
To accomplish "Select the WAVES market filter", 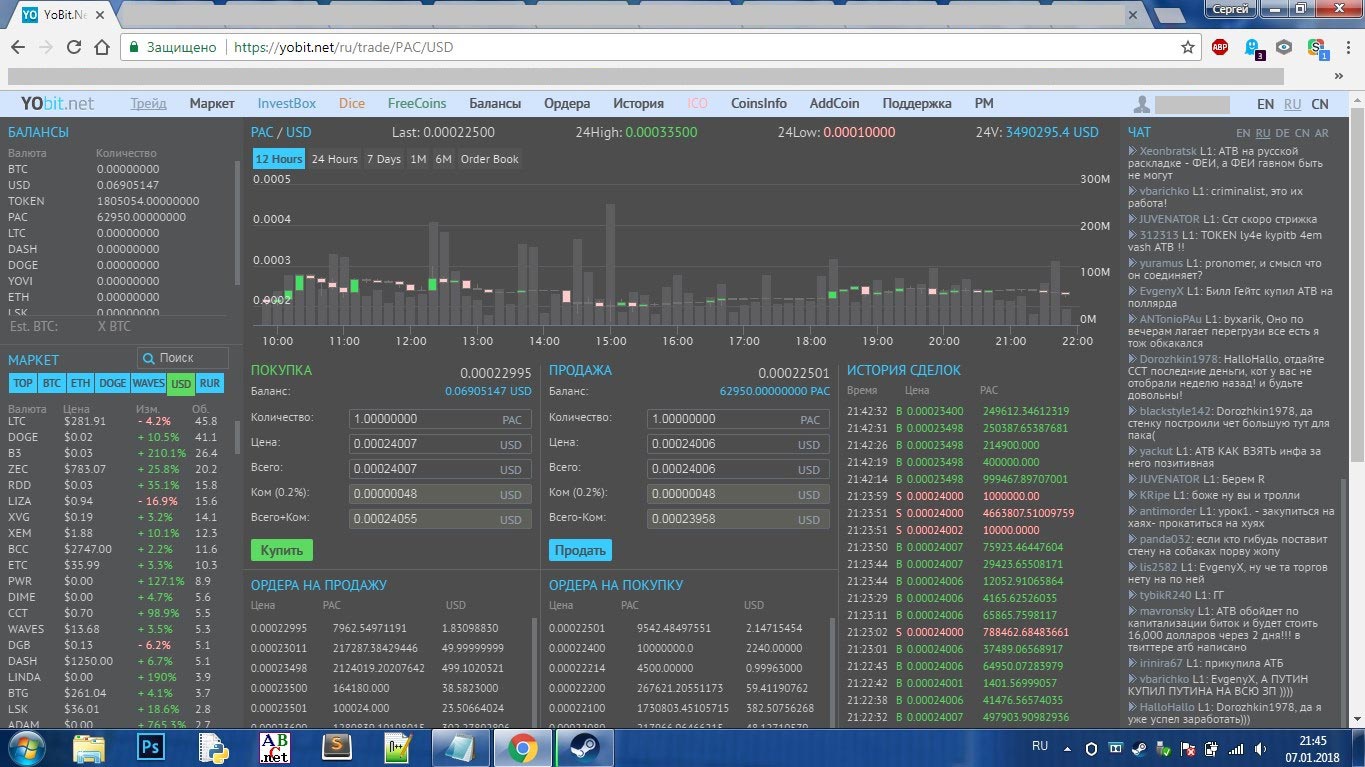I will [149, 383].
